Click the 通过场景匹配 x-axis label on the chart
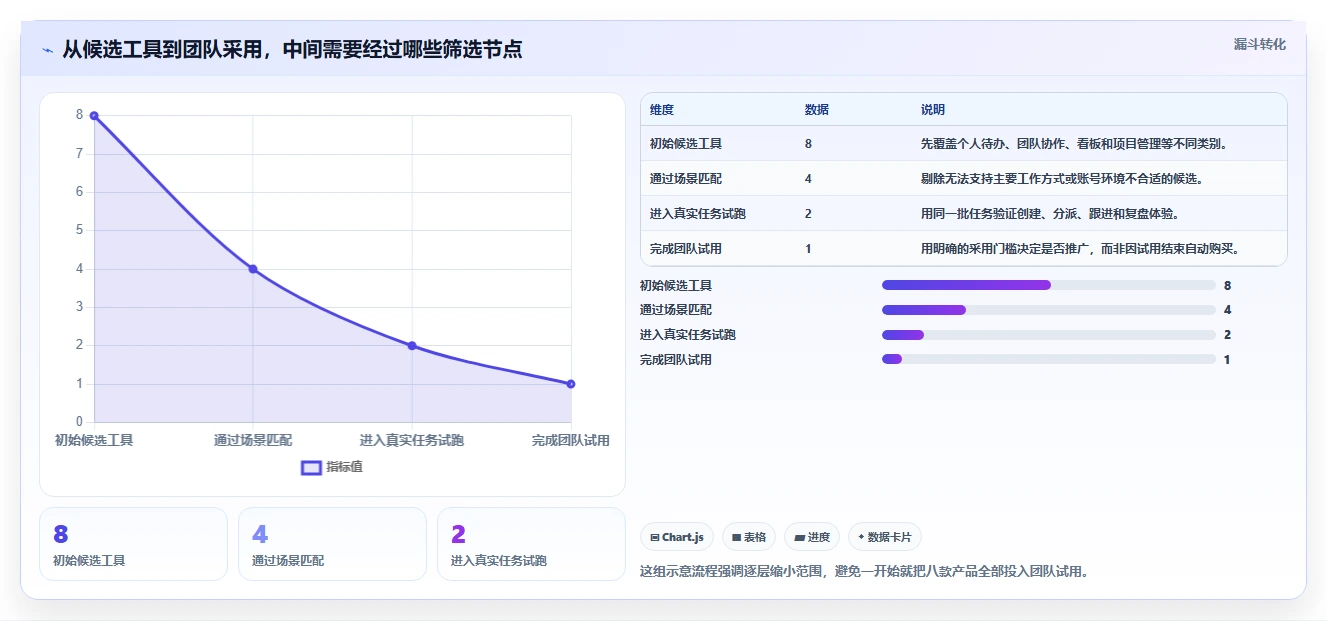Viewport: 1327px width, 621px height. tap(253, 440)
